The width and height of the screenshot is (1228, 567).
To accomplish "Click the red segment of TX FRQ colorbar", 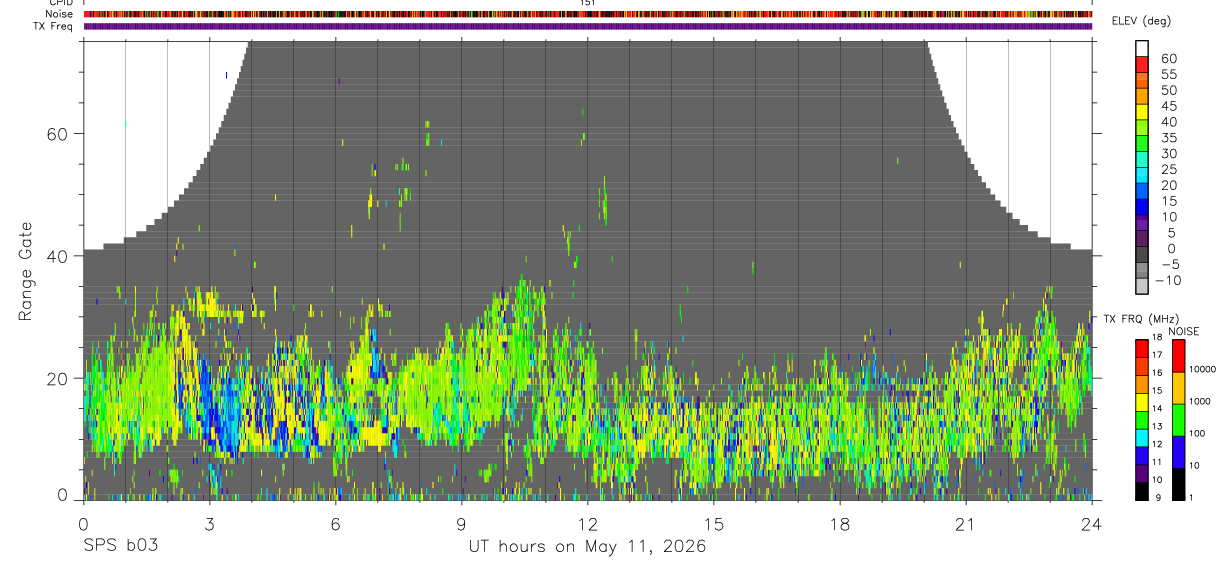I will (1142, 347).
